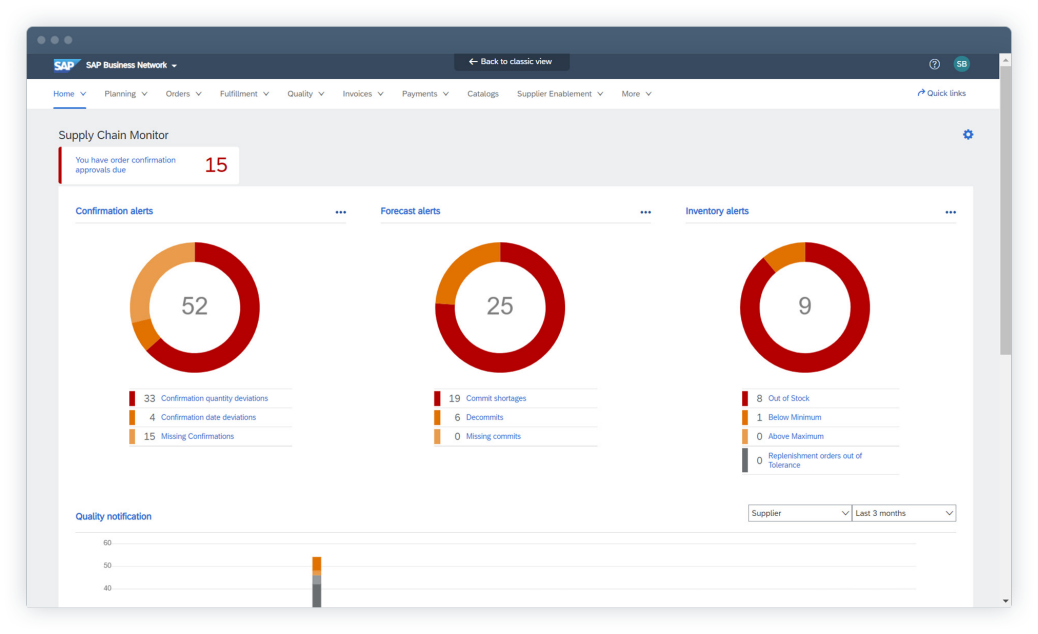The image size is (1038, 634).
Task: Expand the Supplier Enablement menu
Action: click(x=560, y=94)
